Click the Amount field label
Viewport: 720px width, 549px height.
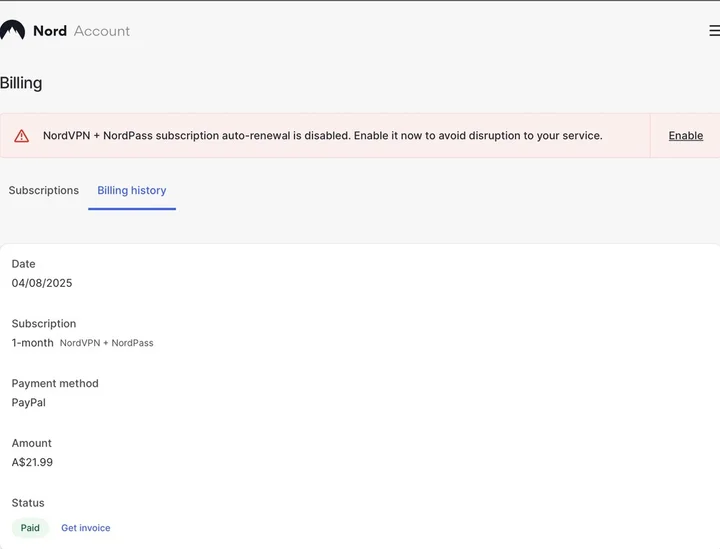(32, 443)
